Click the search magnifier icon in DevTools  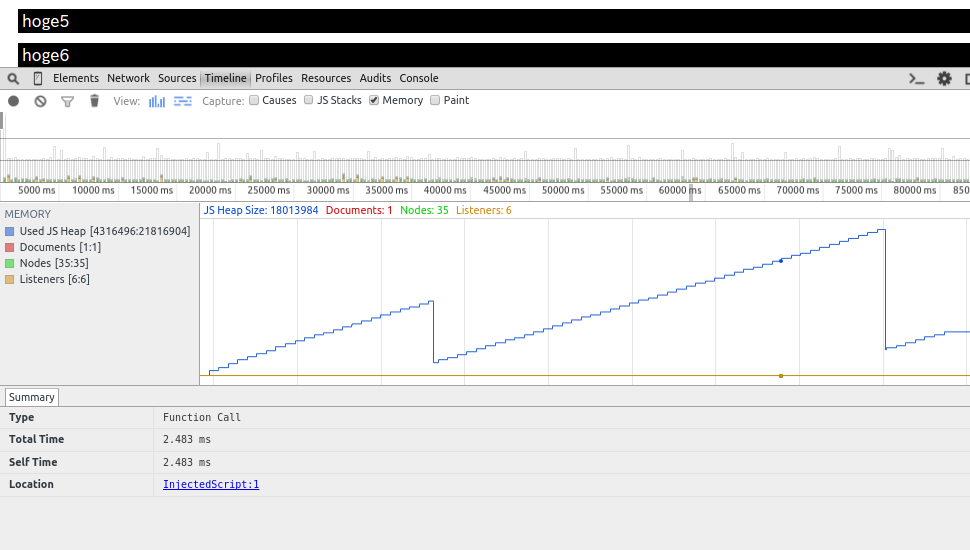tap(13, 79)
